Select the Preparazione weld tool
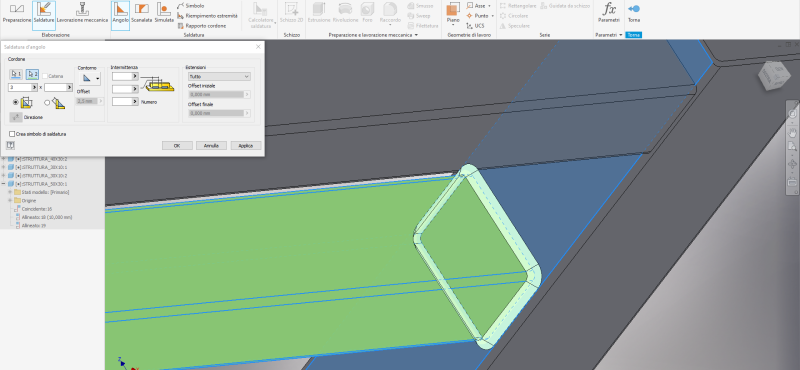 (x=17, y=14)
